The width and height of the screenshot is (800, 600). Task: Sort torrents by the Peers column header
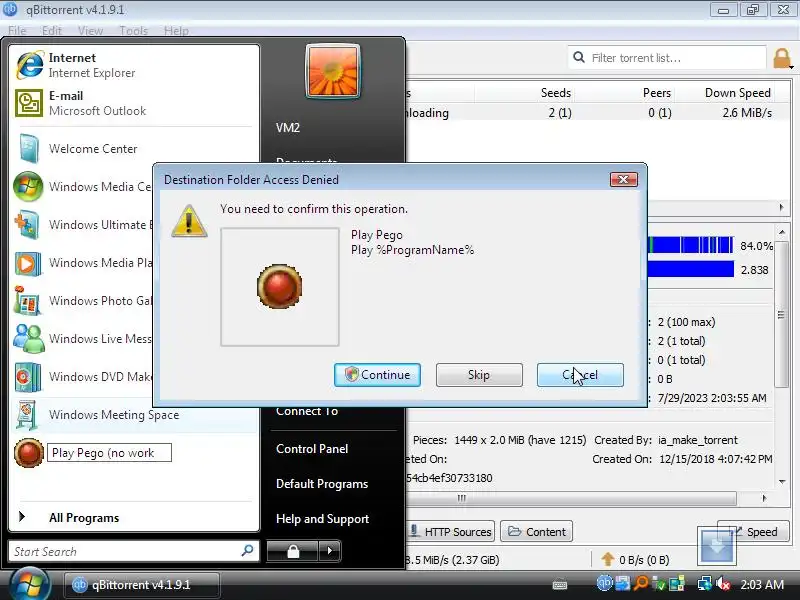[656, 93]
